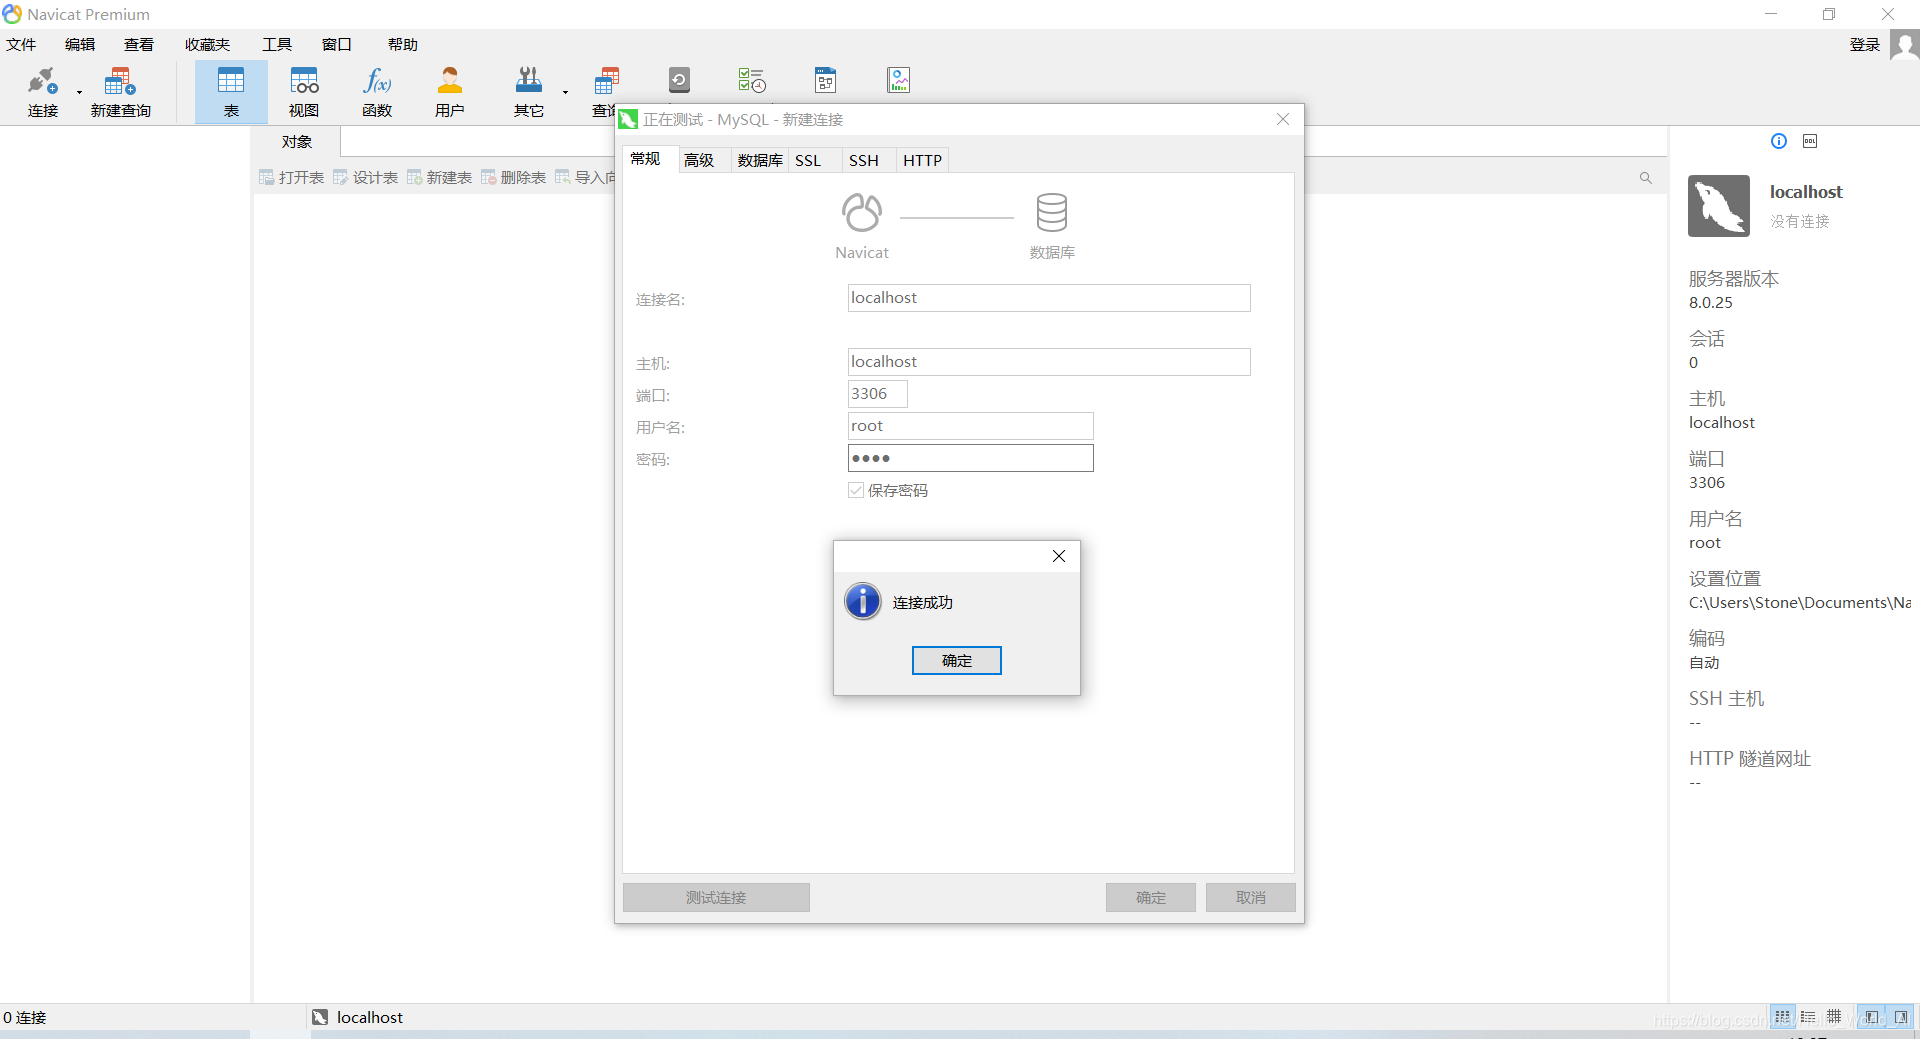Click the 设置位置 path text
This screenshot has height=1039, width=1920.
1800,603
